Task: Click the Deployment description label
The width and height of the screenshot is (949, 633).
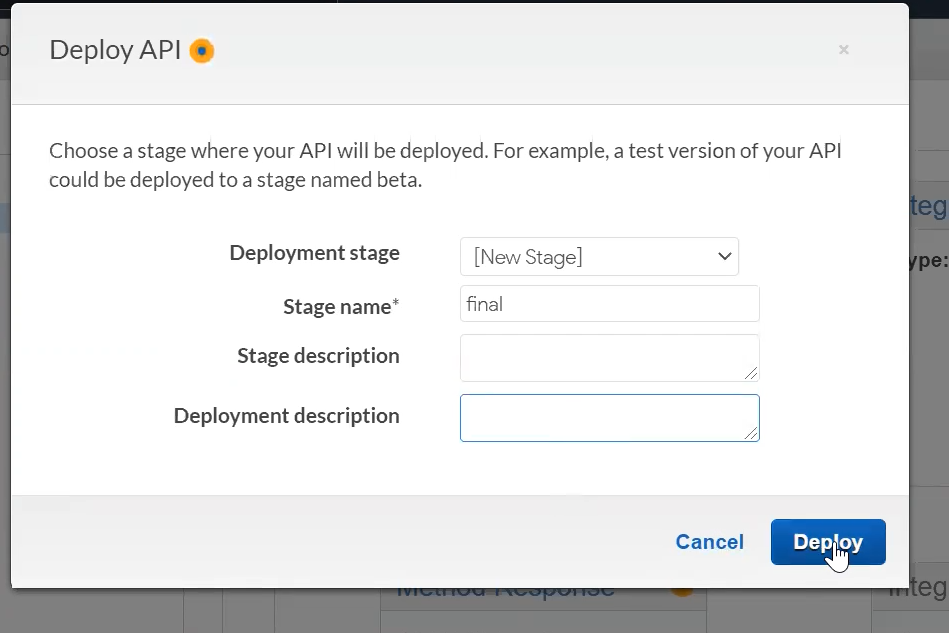Action: pos(286,416)
